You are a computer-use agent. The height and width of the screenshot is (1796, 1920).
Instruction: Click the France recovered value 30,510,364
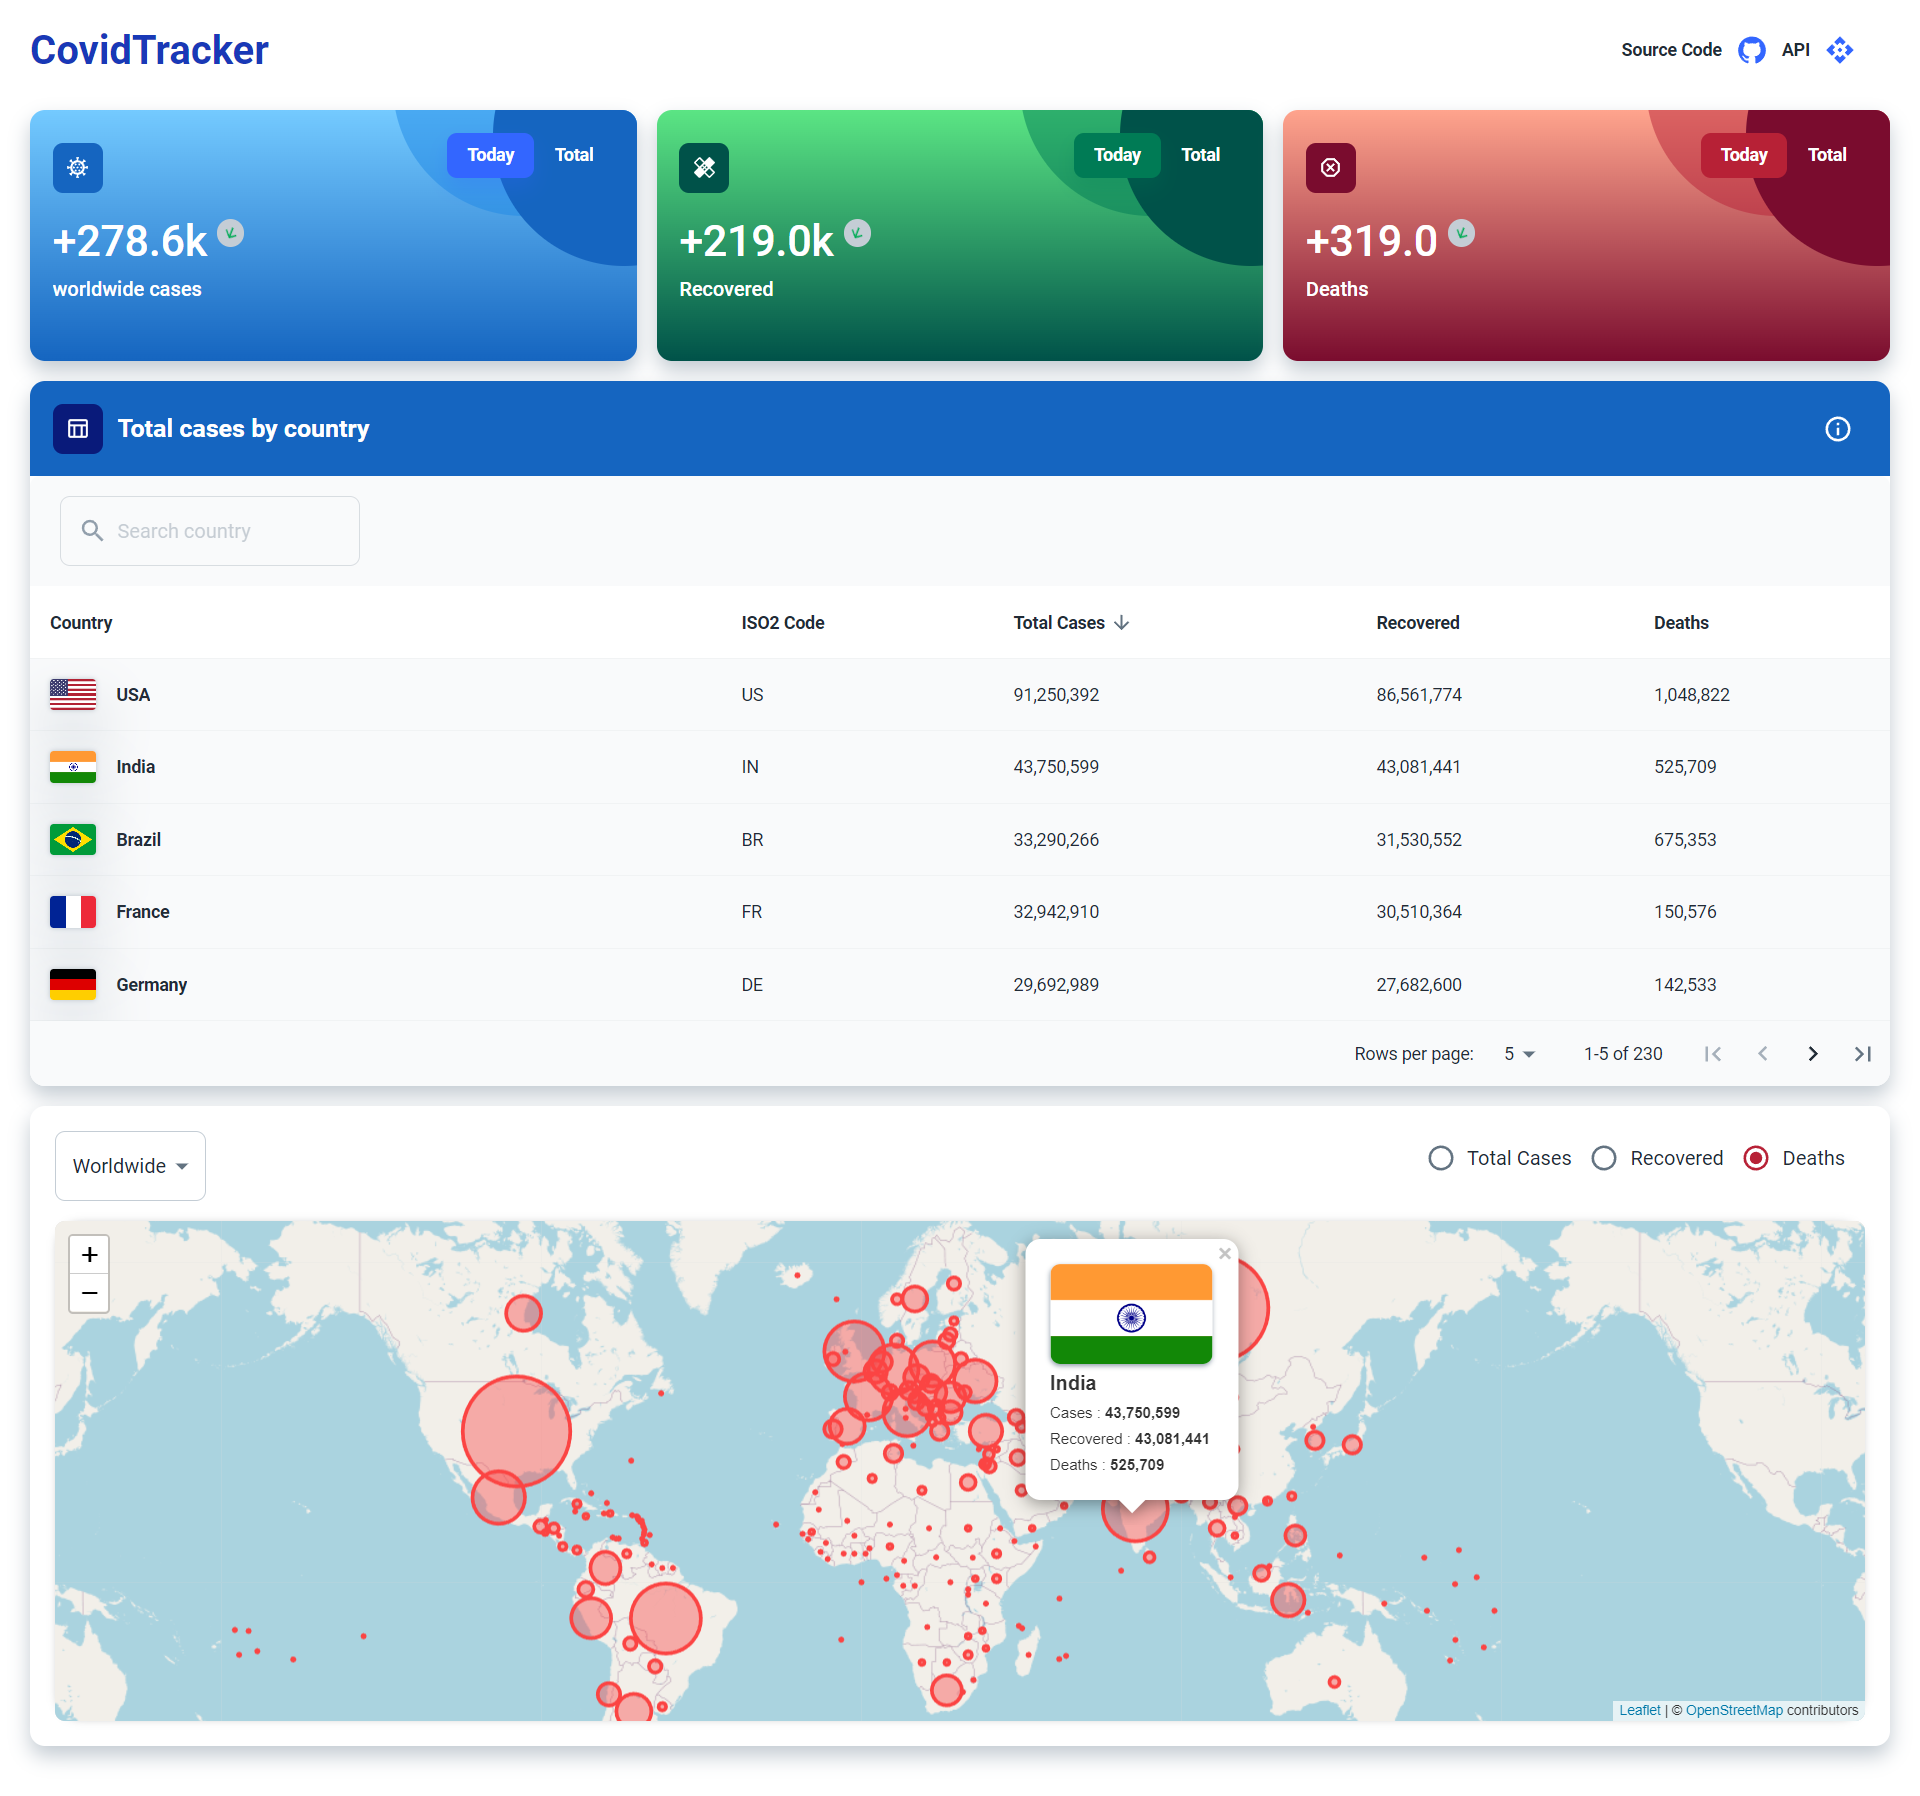click(1419, 912)
